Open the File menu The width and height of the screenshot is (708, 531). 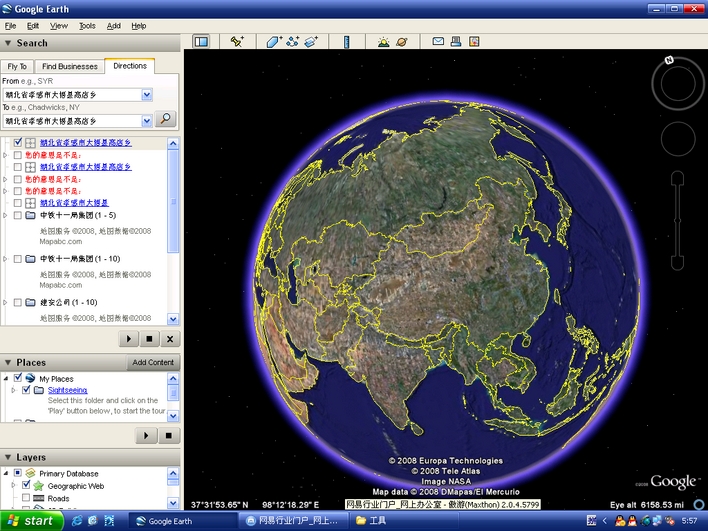10,26
